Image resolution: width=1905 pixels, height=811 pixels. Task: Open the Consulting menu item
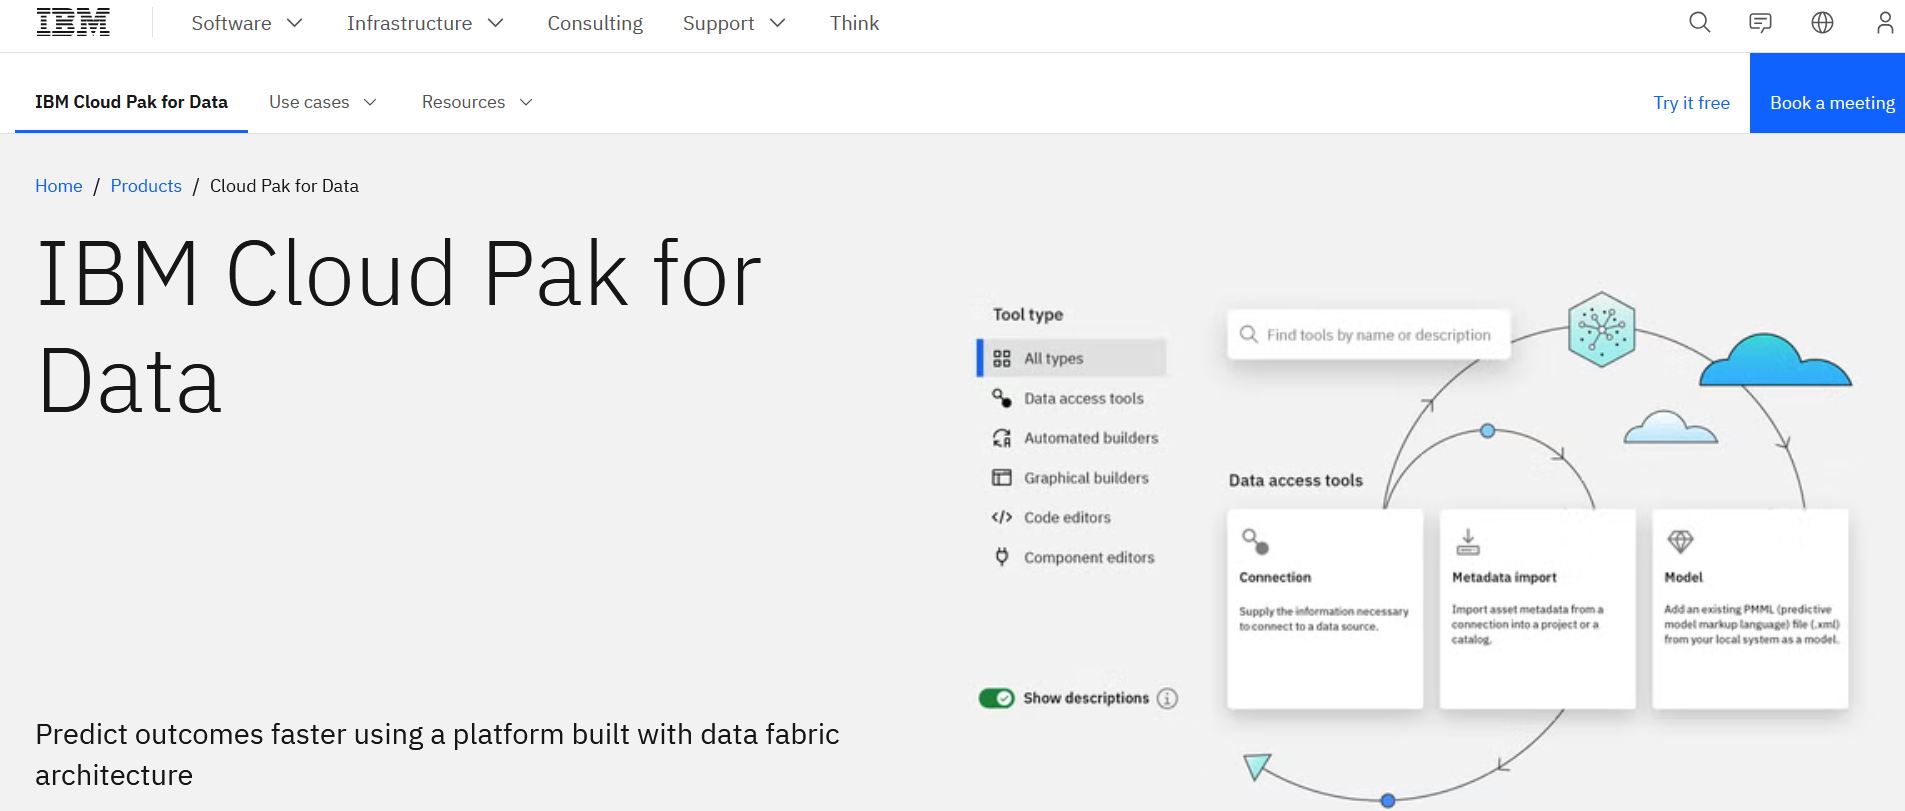[595, 23]
